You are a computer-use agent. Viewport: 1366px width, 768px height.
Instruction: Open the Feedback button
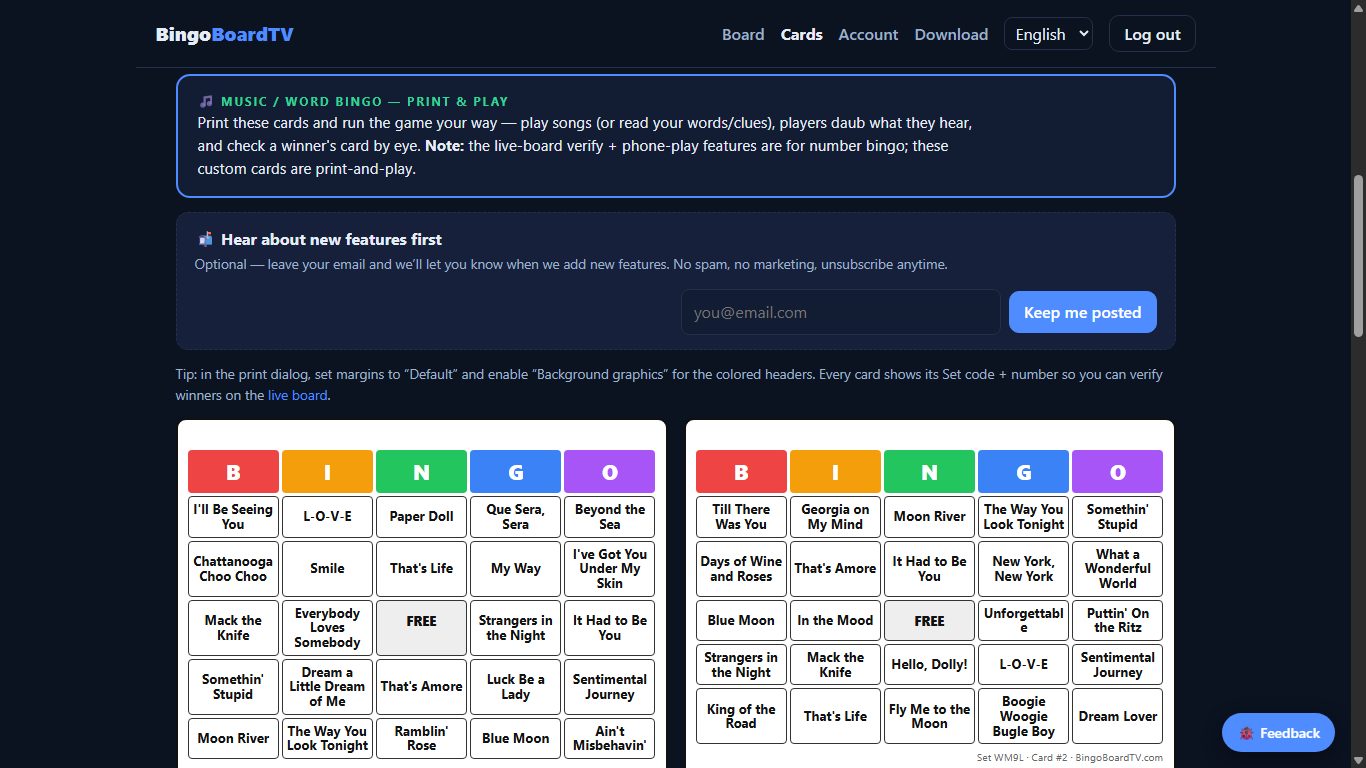click(1278, 733)
